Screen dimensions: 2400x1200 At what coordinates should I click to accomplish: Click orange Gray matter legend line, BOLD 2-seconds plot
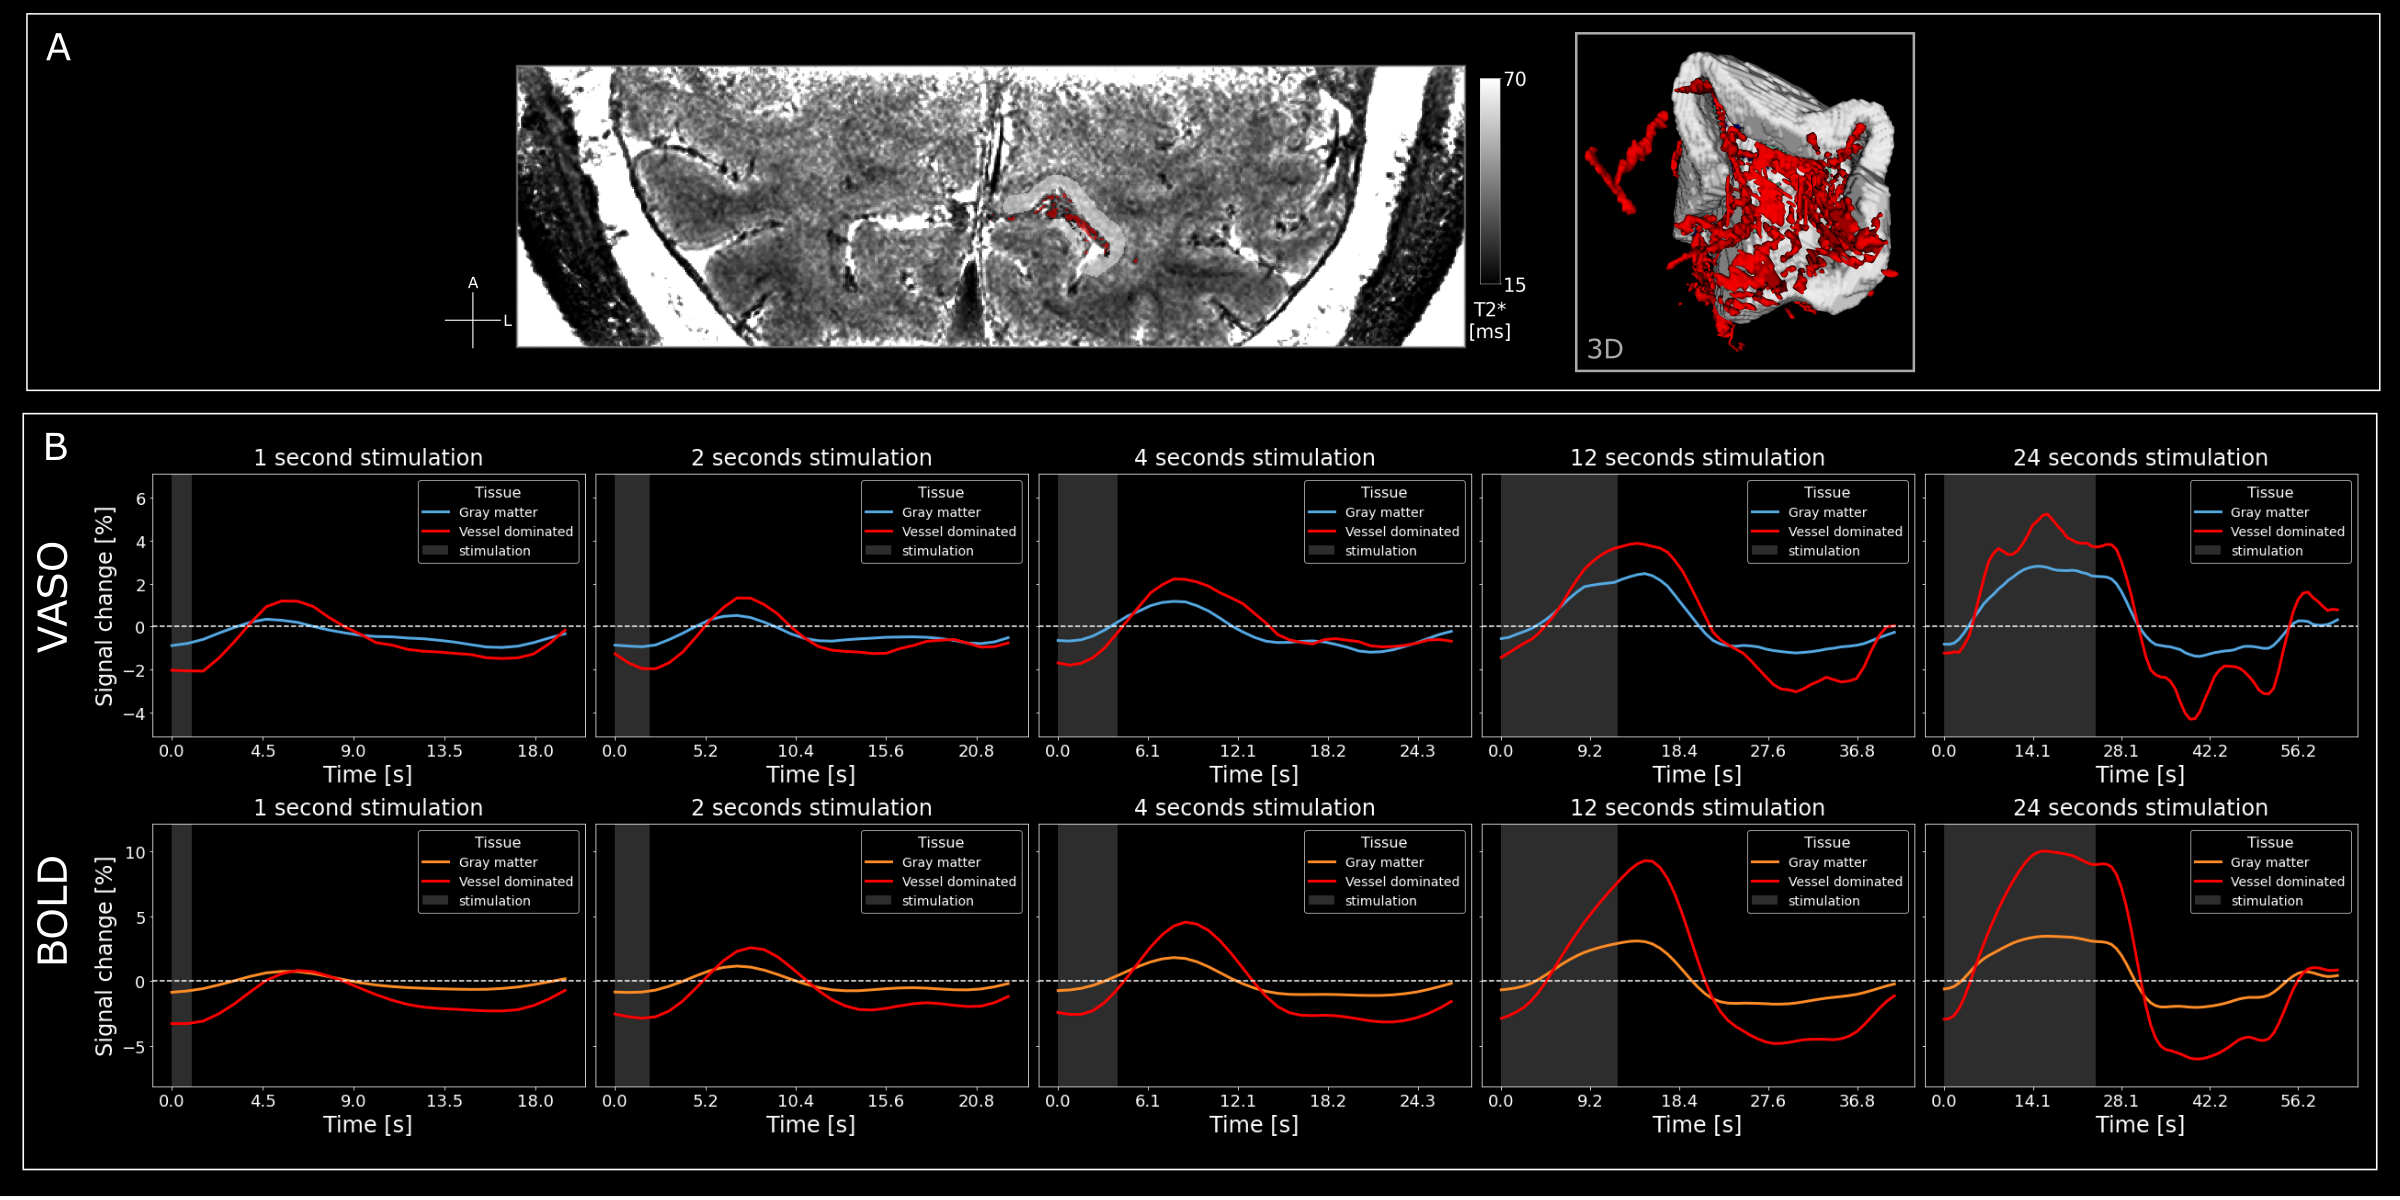879,862
